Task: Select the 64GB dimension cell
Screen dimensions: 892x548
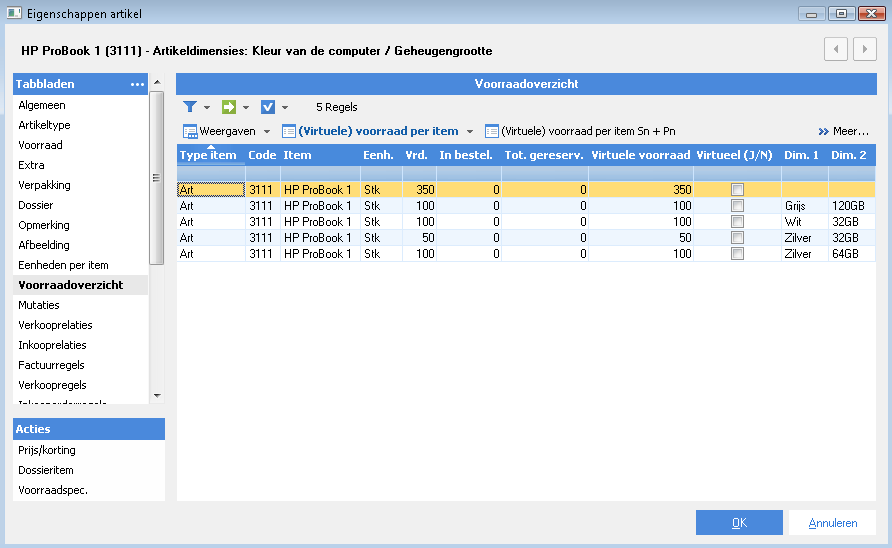Action: (x=852, y=253)
